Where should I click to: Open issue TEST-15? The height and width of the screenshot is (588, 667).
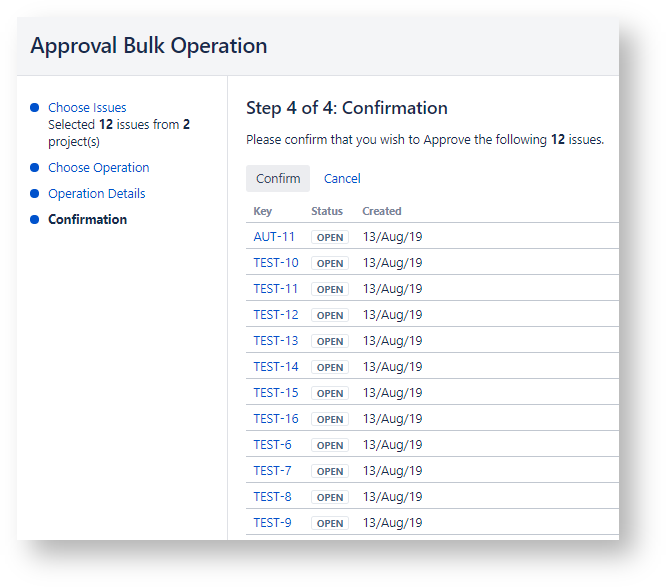[x=276, y=393]
